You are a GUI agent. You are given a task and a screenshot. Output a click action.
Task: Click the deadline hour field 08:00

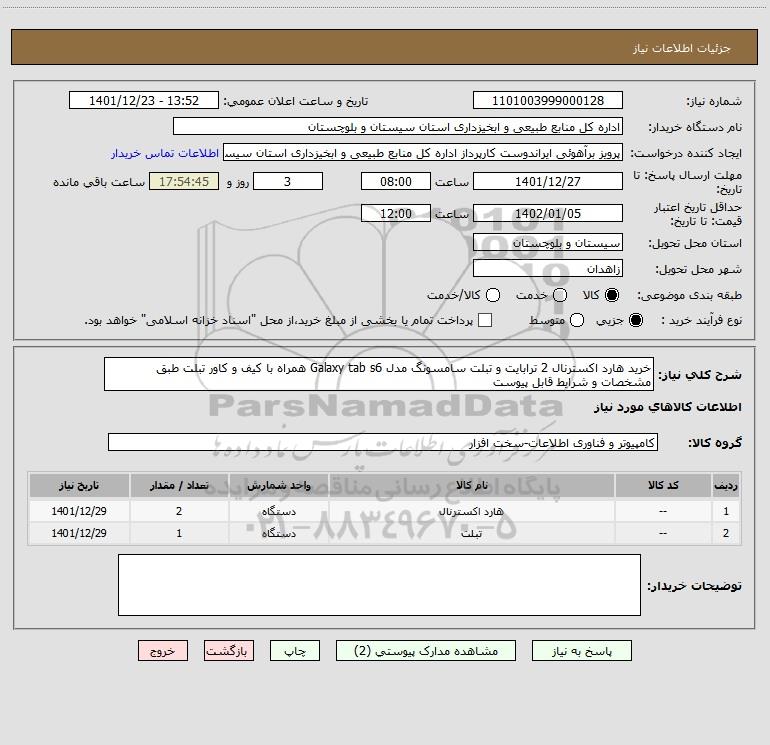[x=396, y=181]
